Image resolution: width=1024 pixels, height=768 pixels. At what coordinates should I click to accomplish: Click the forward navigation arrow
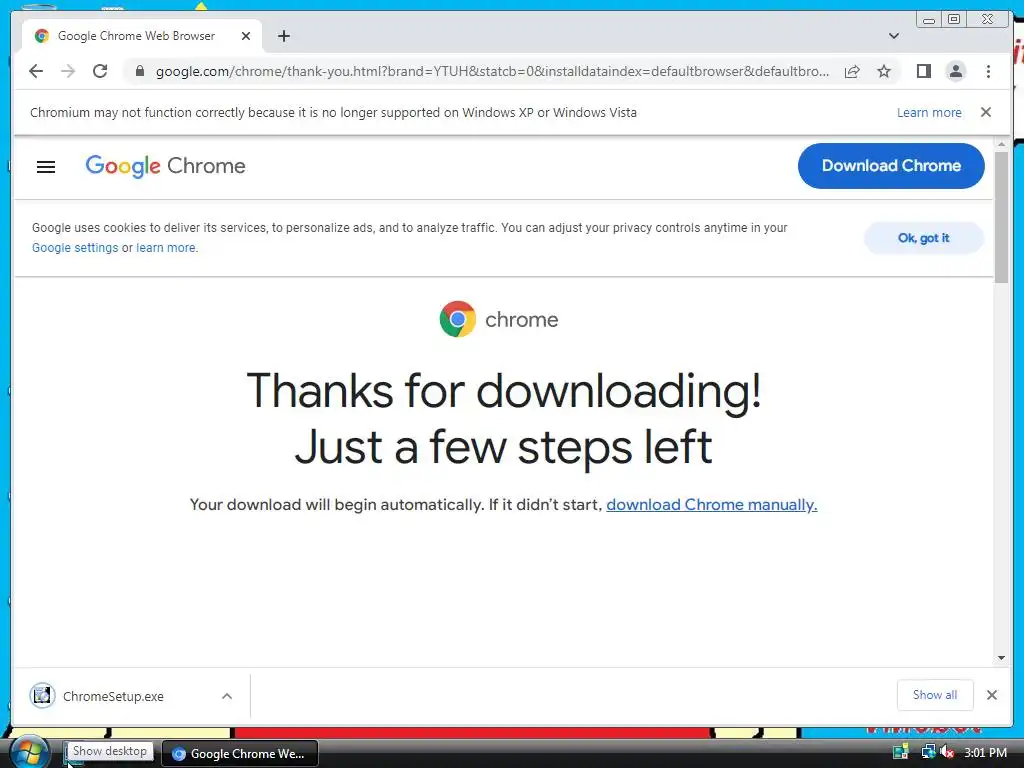click(68, 71)
